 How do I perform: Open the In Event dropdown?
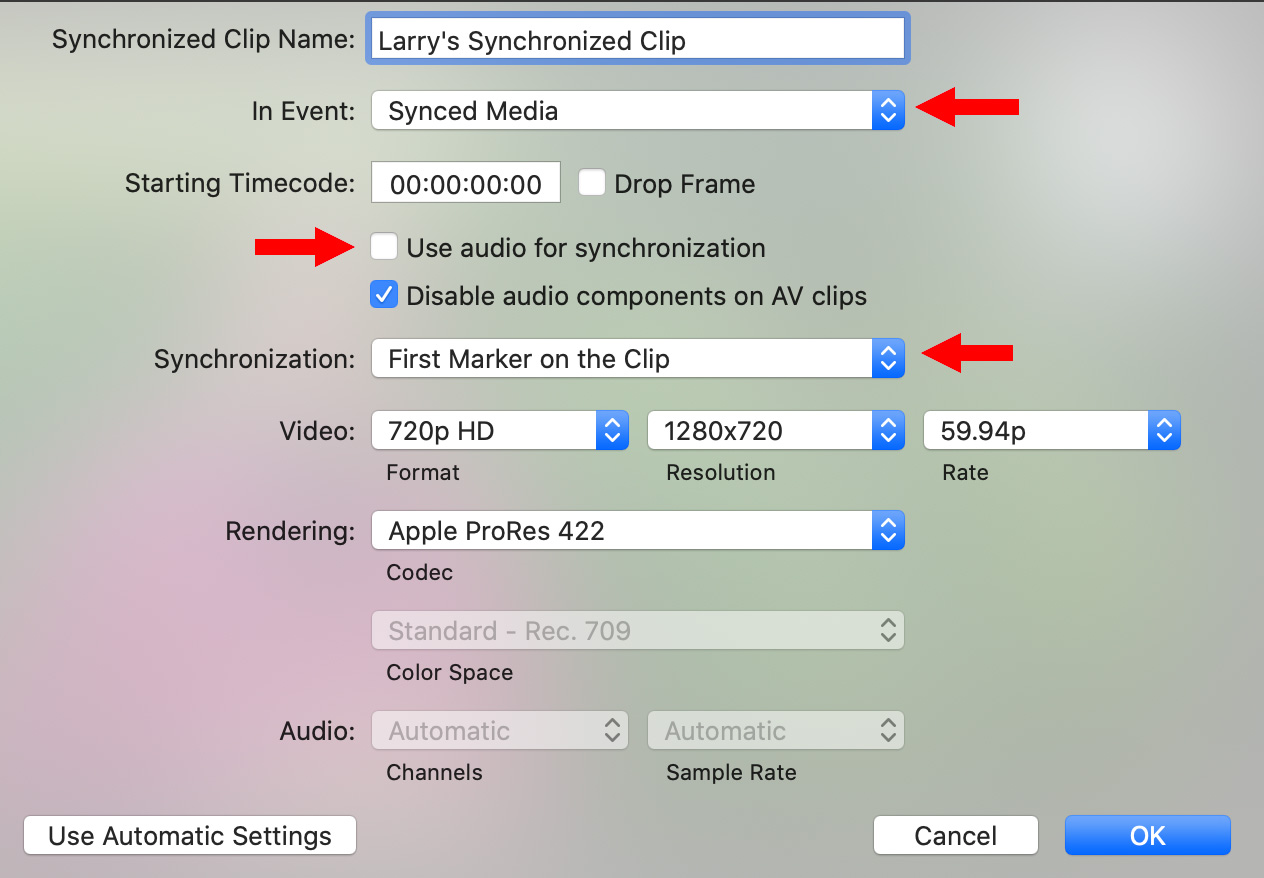638,111
